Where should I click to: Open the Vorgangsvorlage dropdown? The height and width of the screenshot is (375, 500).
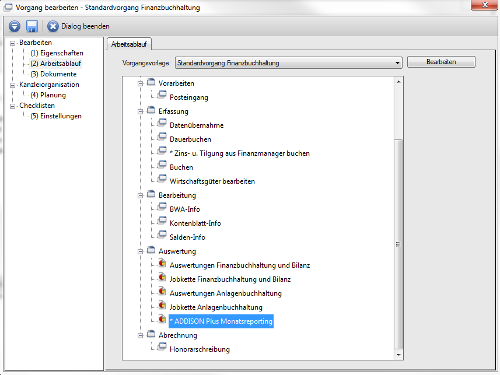coord(397,63)
